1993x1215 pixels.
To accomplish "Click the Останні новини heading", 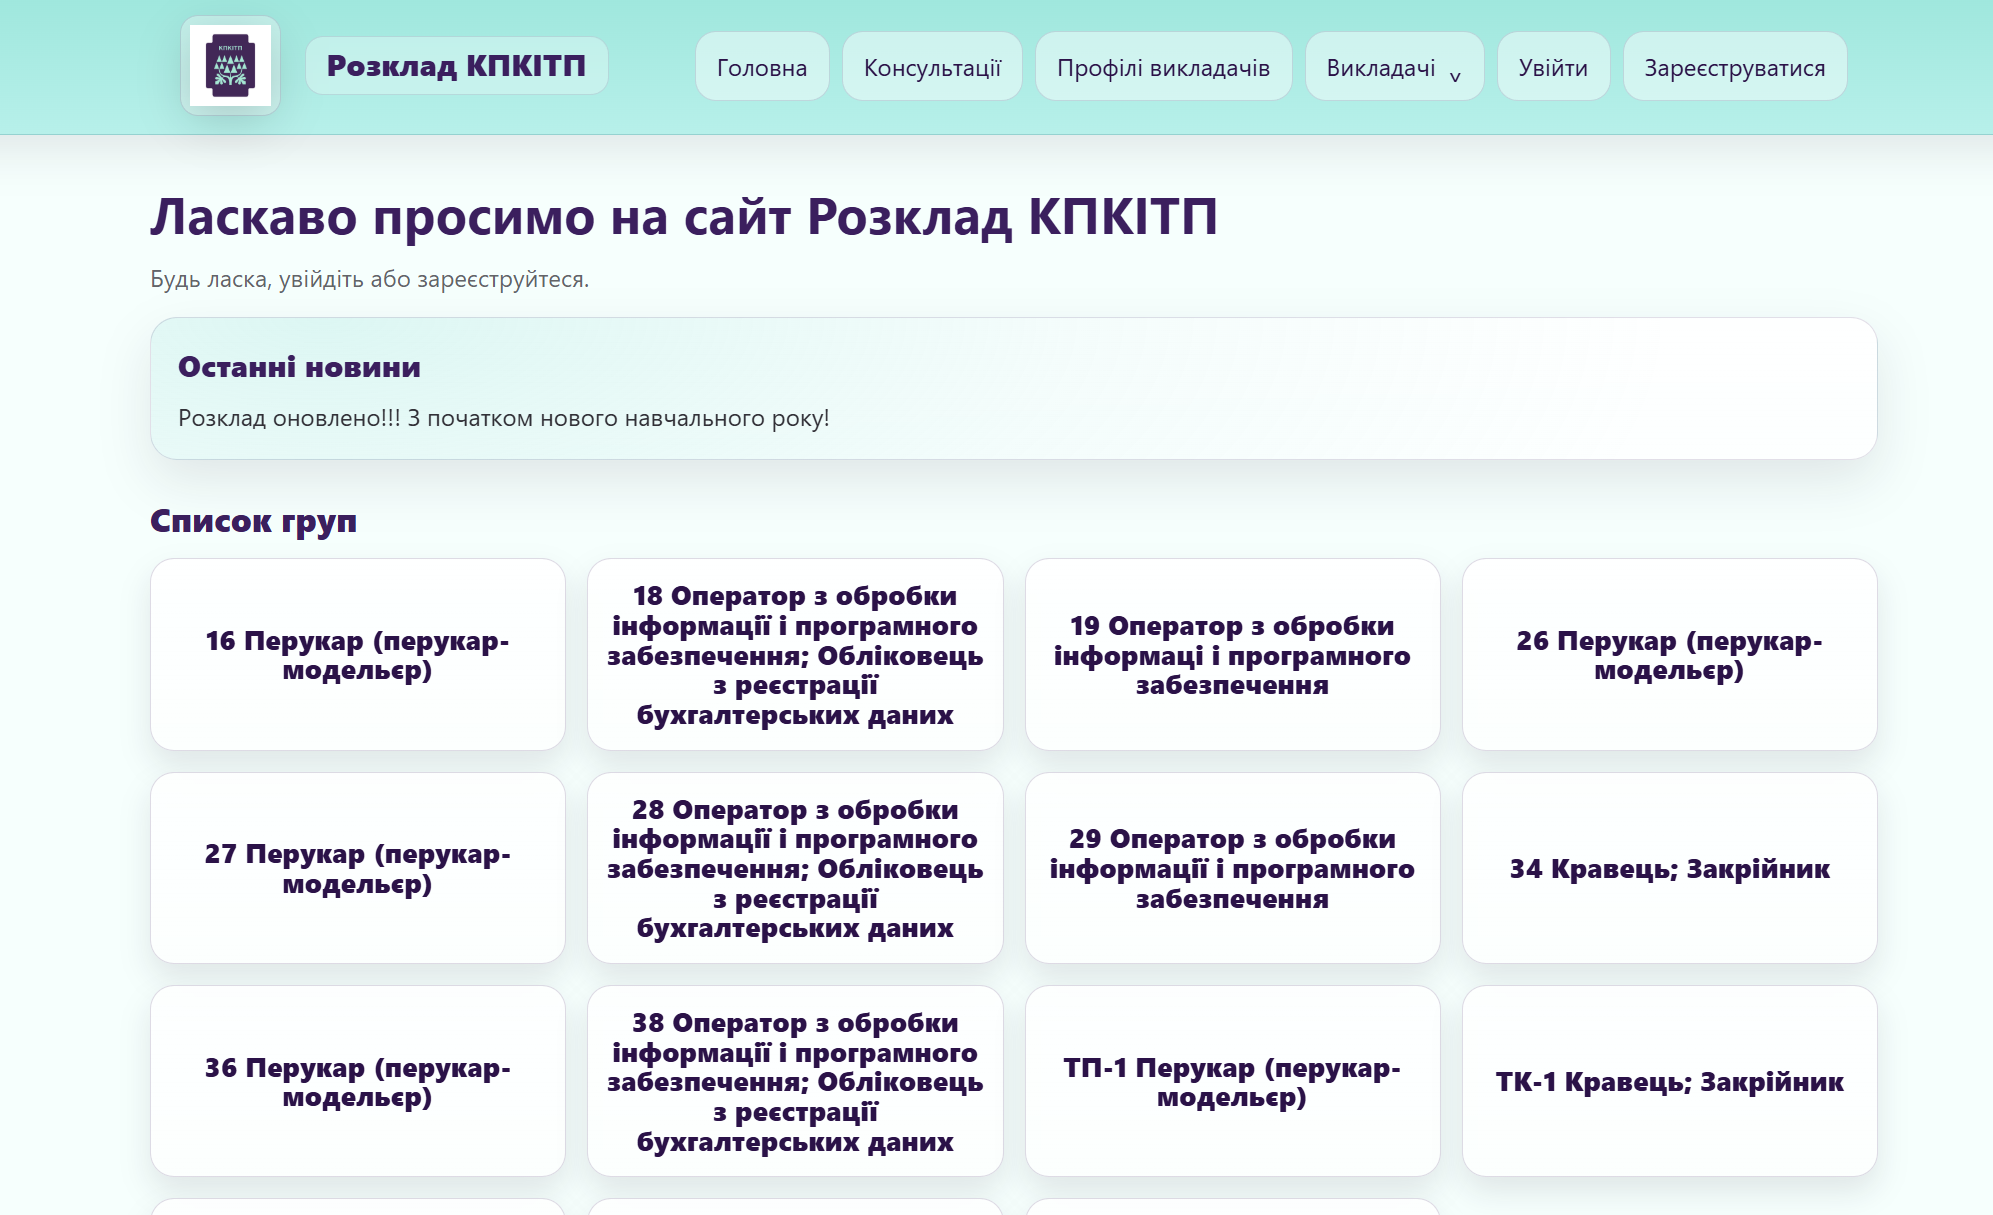I will click(x=299, y=367).
